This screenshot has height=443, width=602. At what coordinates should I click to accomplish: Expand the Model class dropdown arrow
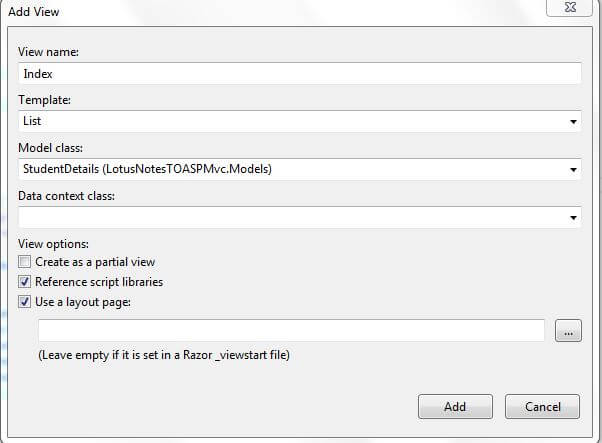[573, 170]
